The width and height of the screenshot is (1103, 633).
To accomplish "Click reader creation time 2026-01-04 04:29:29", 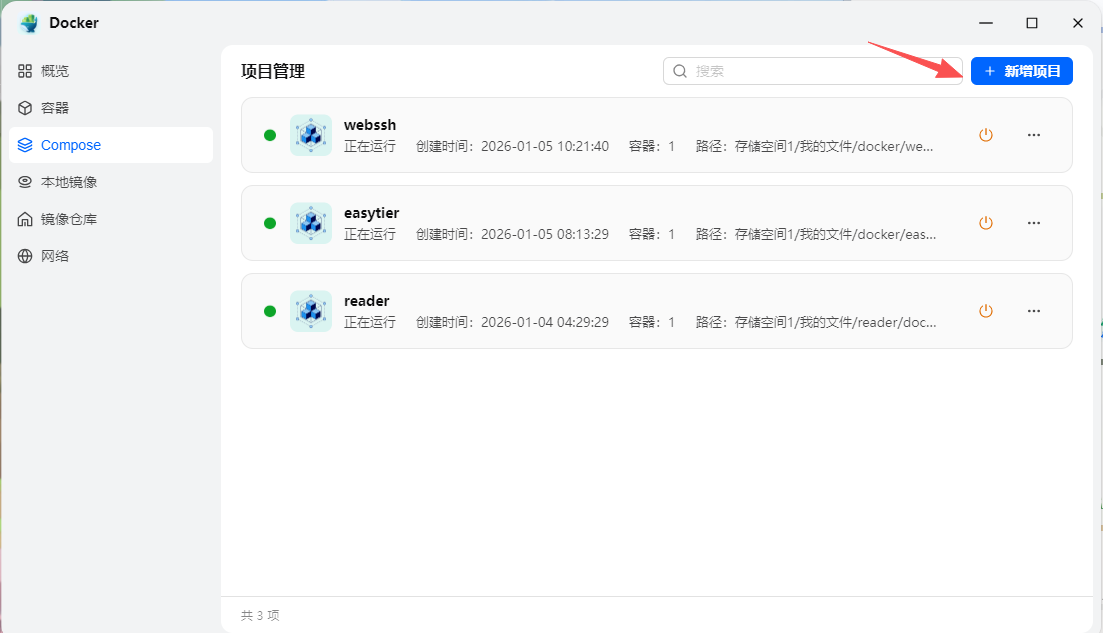I will click(x=512, y=322).
